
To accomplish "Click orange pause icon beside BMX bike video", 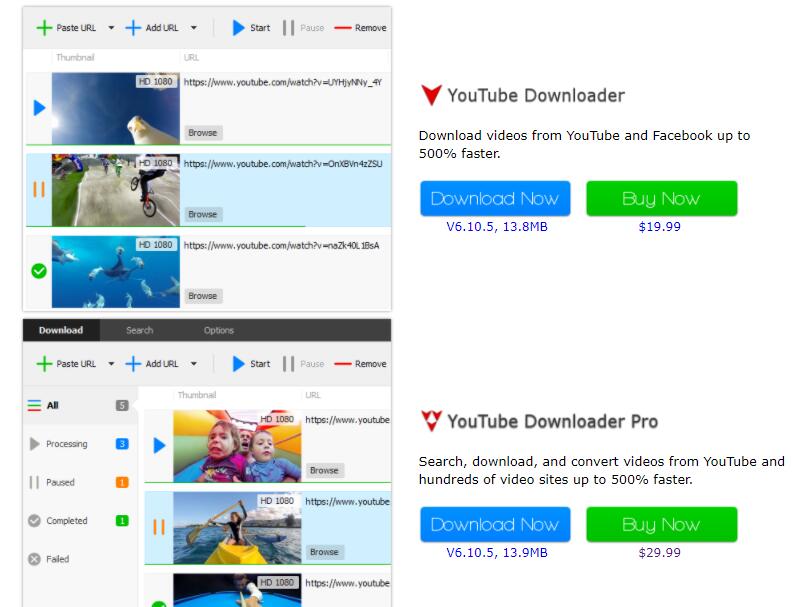I will click(x=39, y=189).
